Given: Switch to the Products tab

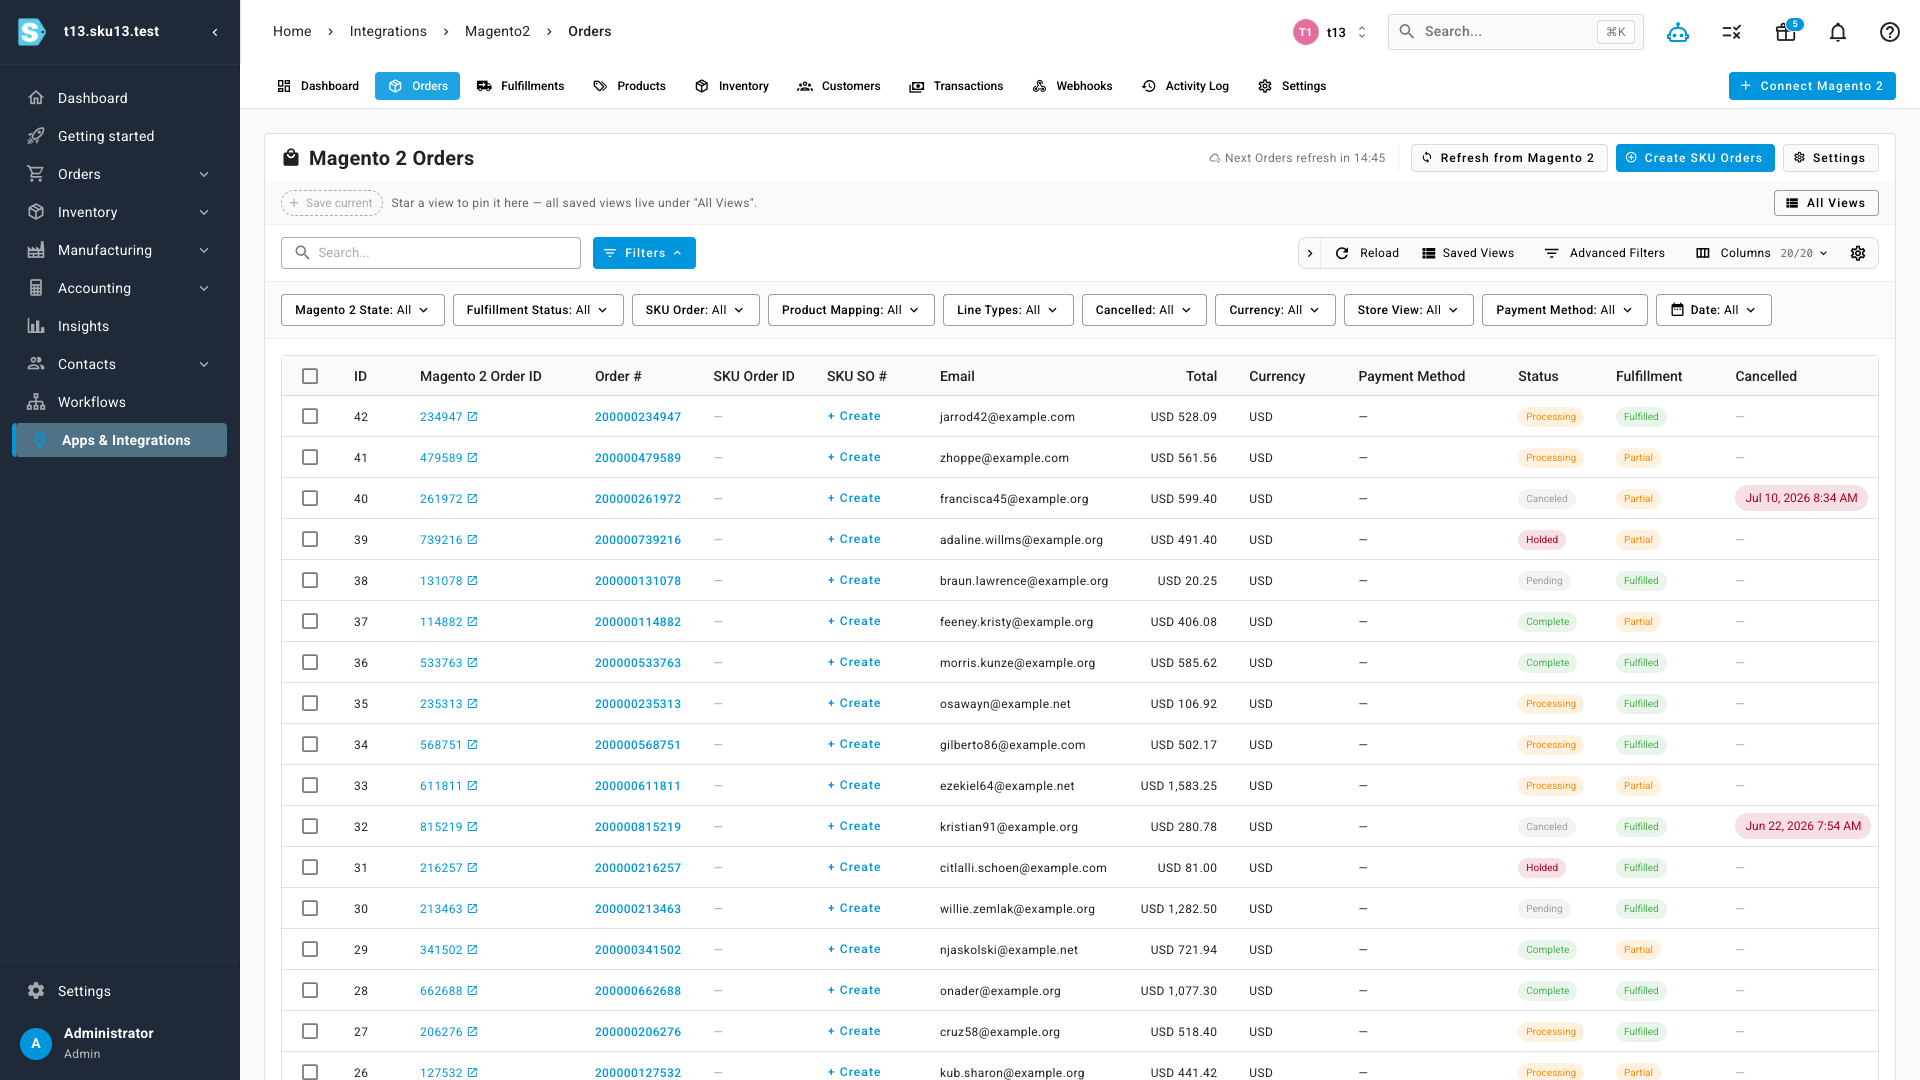Looking at the screenshot, I should tap(629, 86).
